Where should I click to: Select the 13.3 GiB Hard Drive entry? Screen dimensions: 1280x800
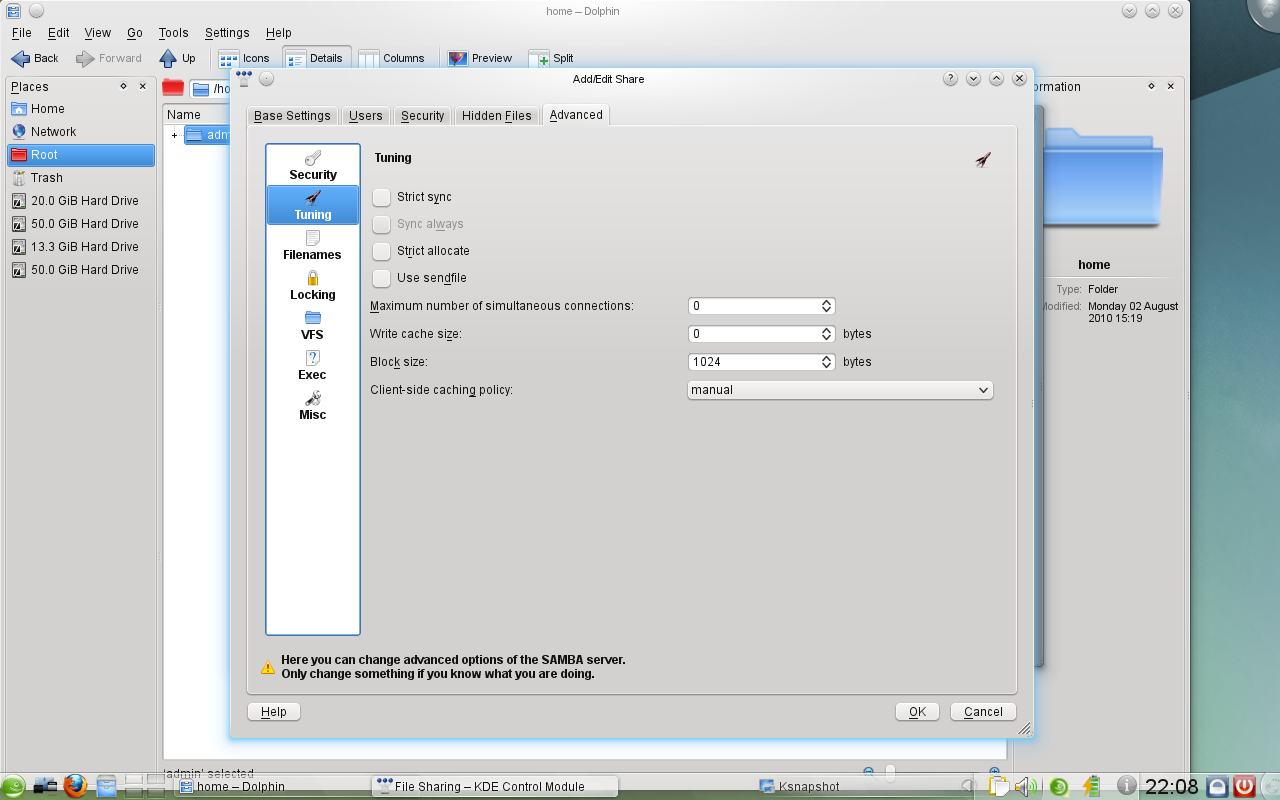[80, 247]
